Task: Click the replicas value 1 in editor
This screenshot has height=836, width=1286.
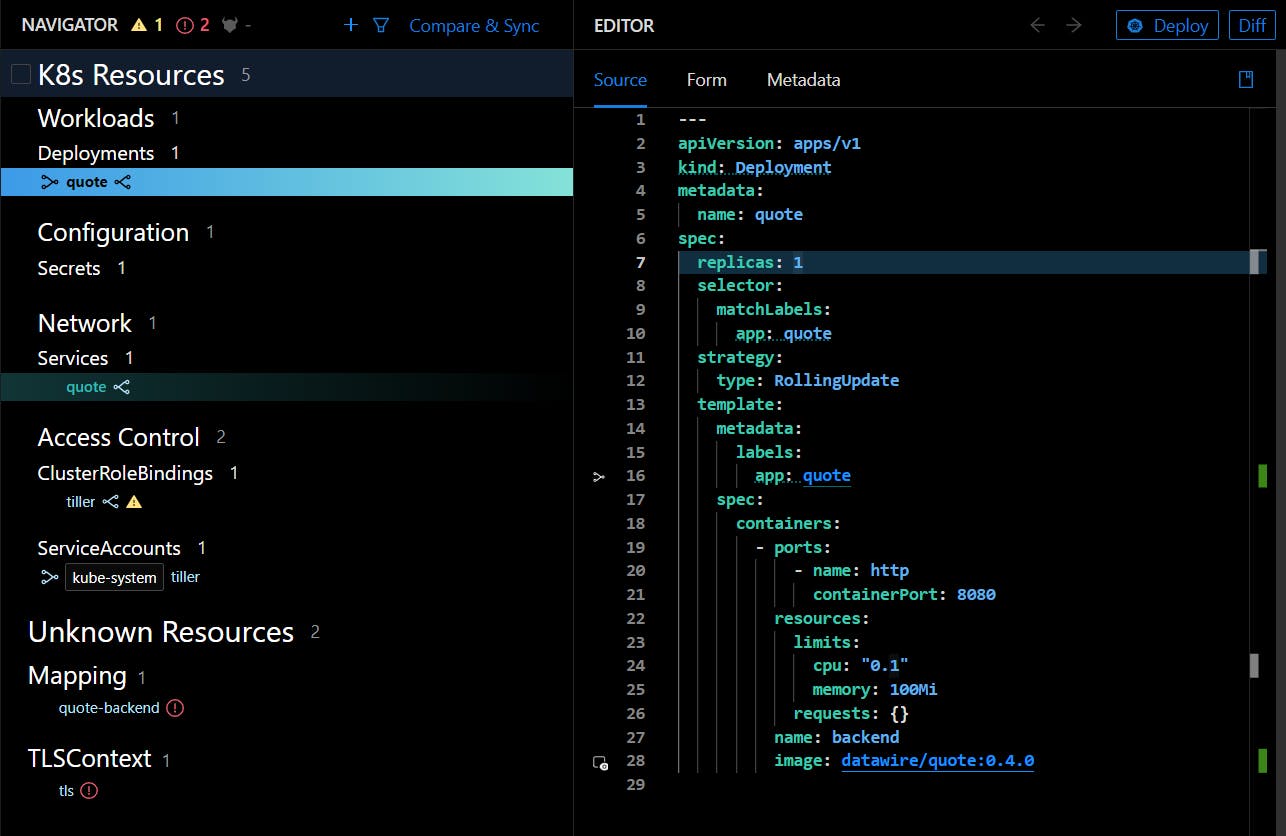Action: tap(798, 262)
